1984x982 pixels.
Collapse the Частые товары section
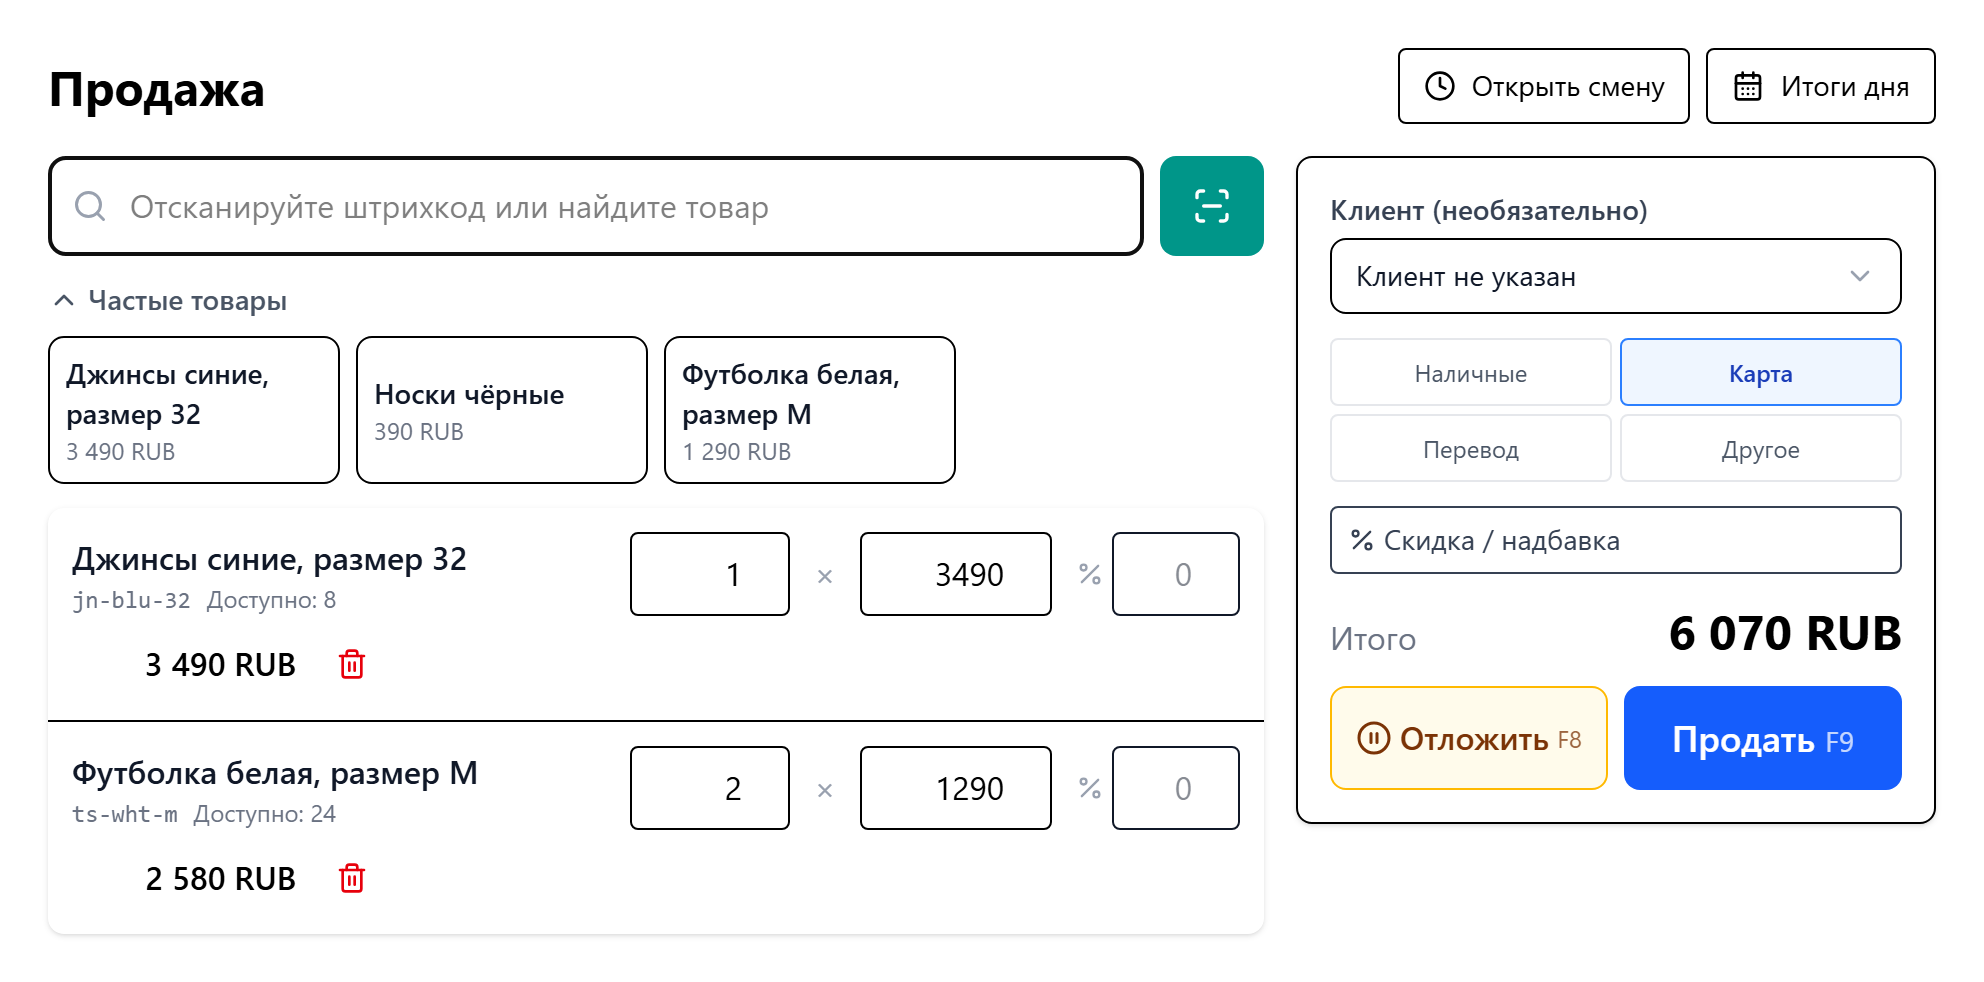point(169,300)
